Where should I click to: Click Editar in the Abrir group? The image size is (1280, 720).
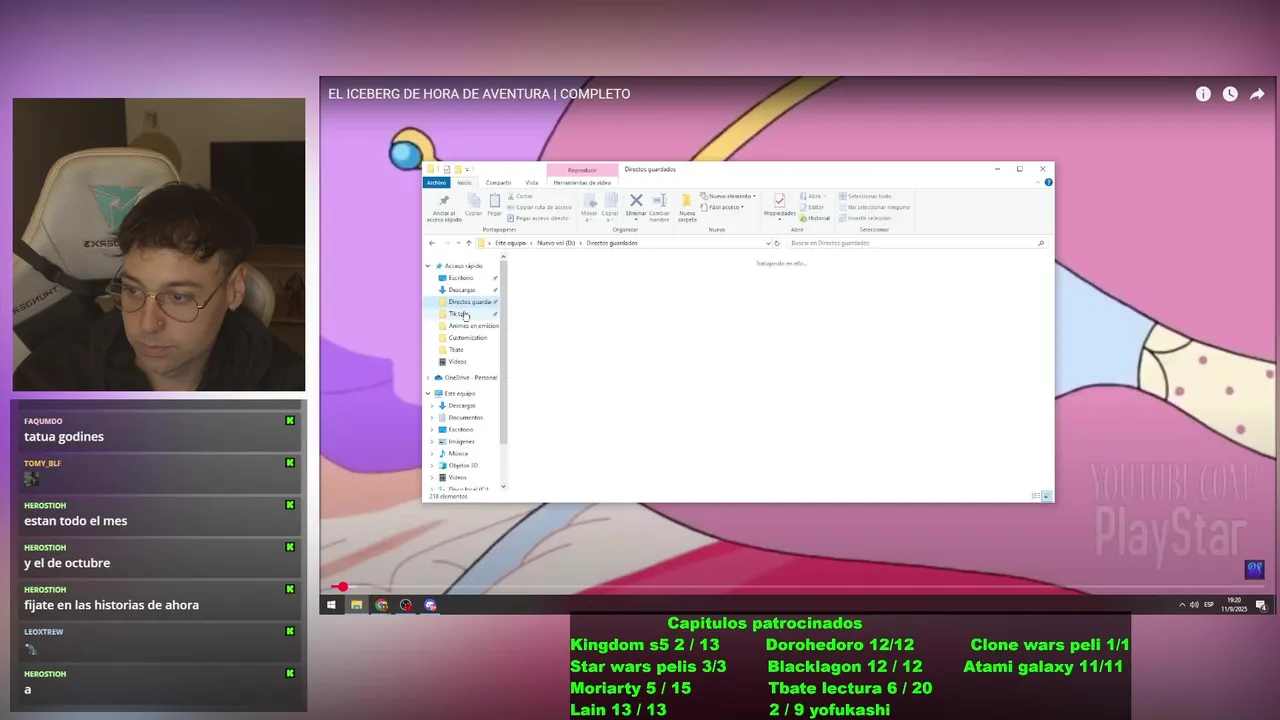(x=813, y=207)
